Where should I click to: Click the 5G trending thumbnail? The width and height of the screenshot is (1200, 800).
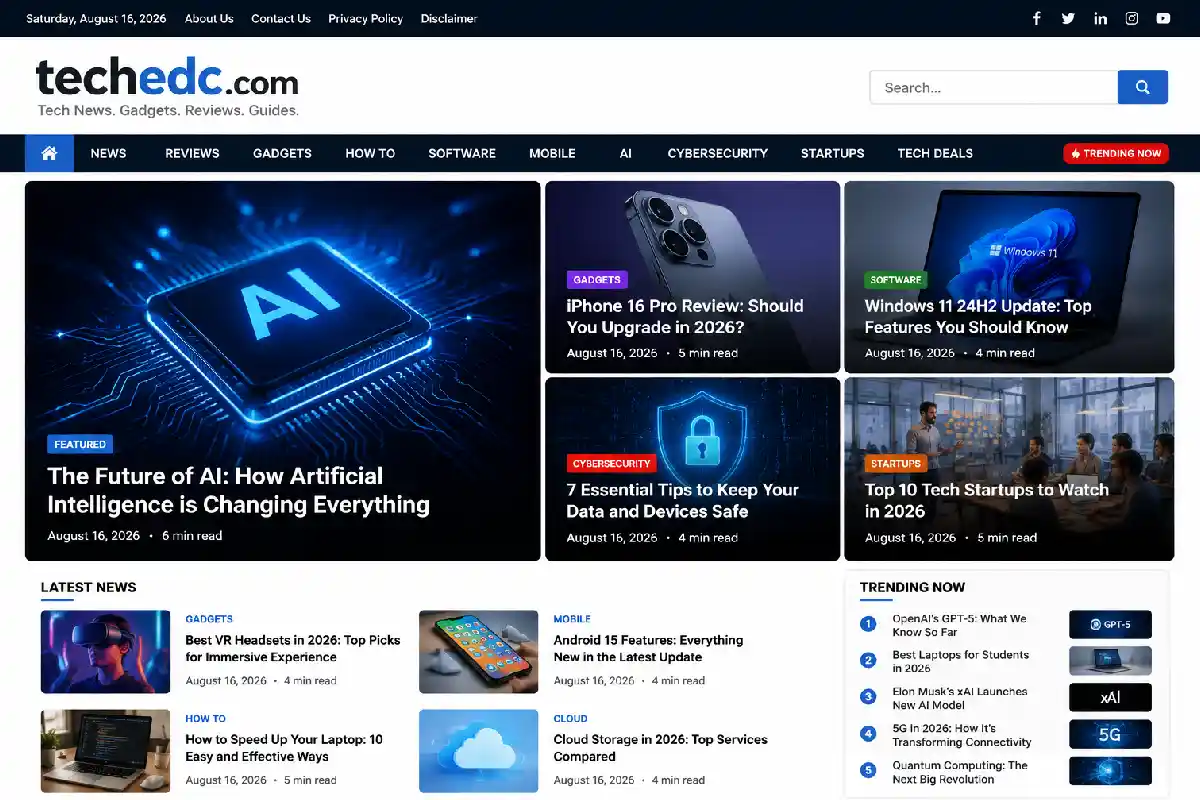click(x=1110, y=735)
